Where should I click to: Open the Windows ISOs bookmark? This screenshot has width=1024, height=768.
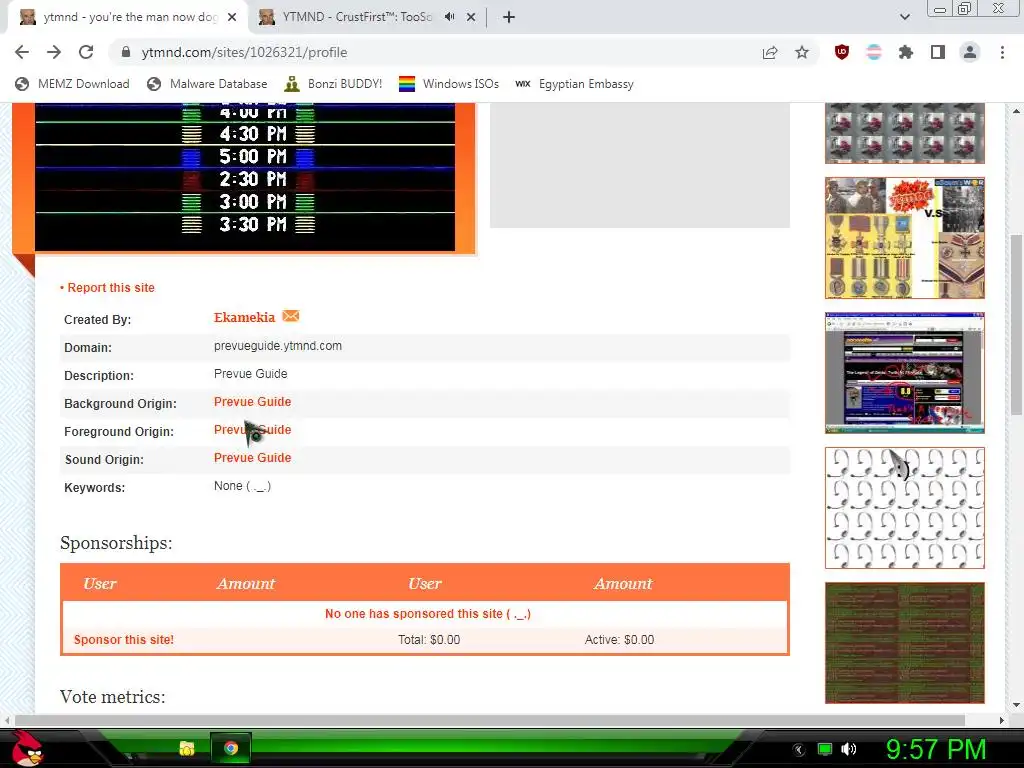point(449,84)
